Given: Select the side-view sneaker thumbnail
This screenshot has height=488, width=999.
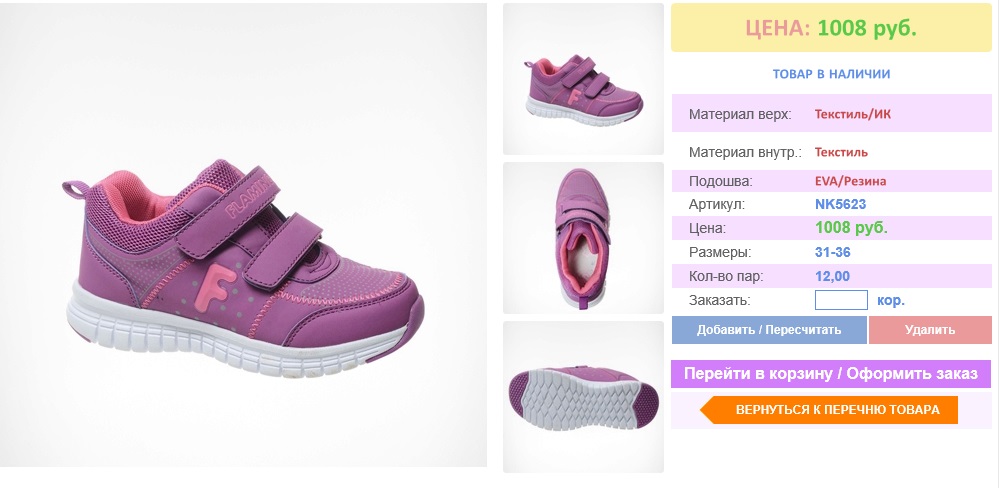Looking at the screenshot, I should tap(583, 79).
